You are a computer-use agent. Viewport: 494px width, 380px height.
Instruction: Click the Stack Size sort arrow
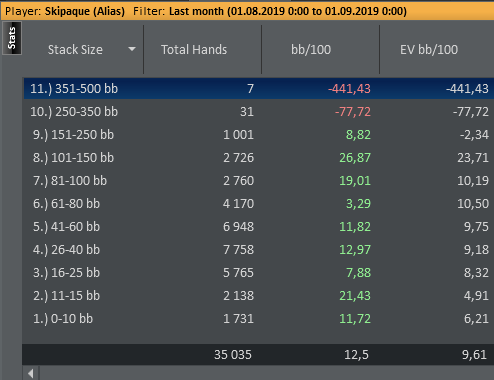click(132, 49)
